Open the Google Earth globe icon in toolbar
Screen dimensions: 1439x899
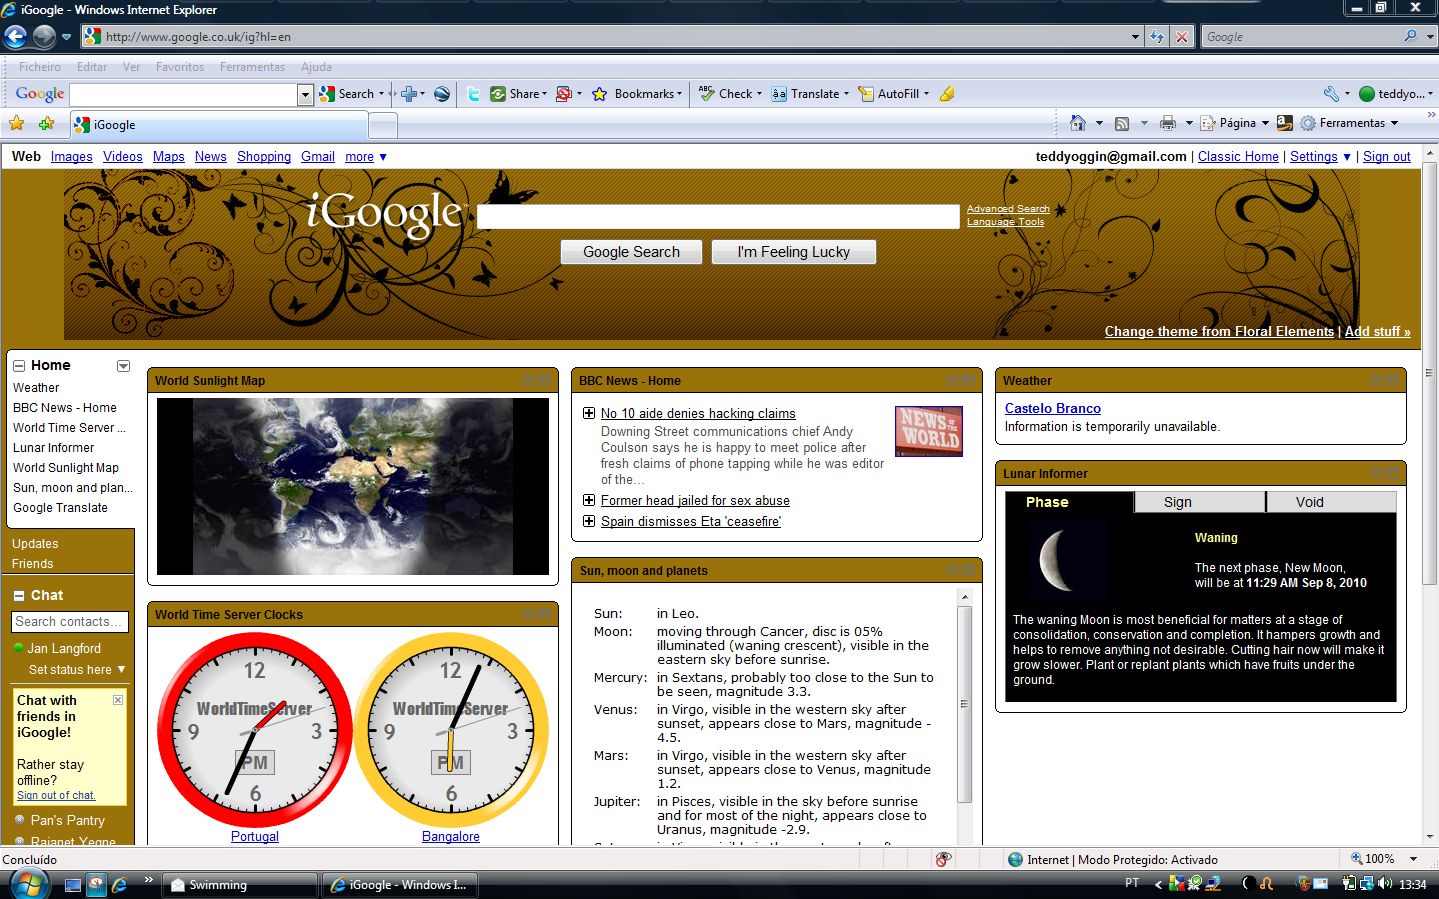pyautogui.click(x=442, y=94)
